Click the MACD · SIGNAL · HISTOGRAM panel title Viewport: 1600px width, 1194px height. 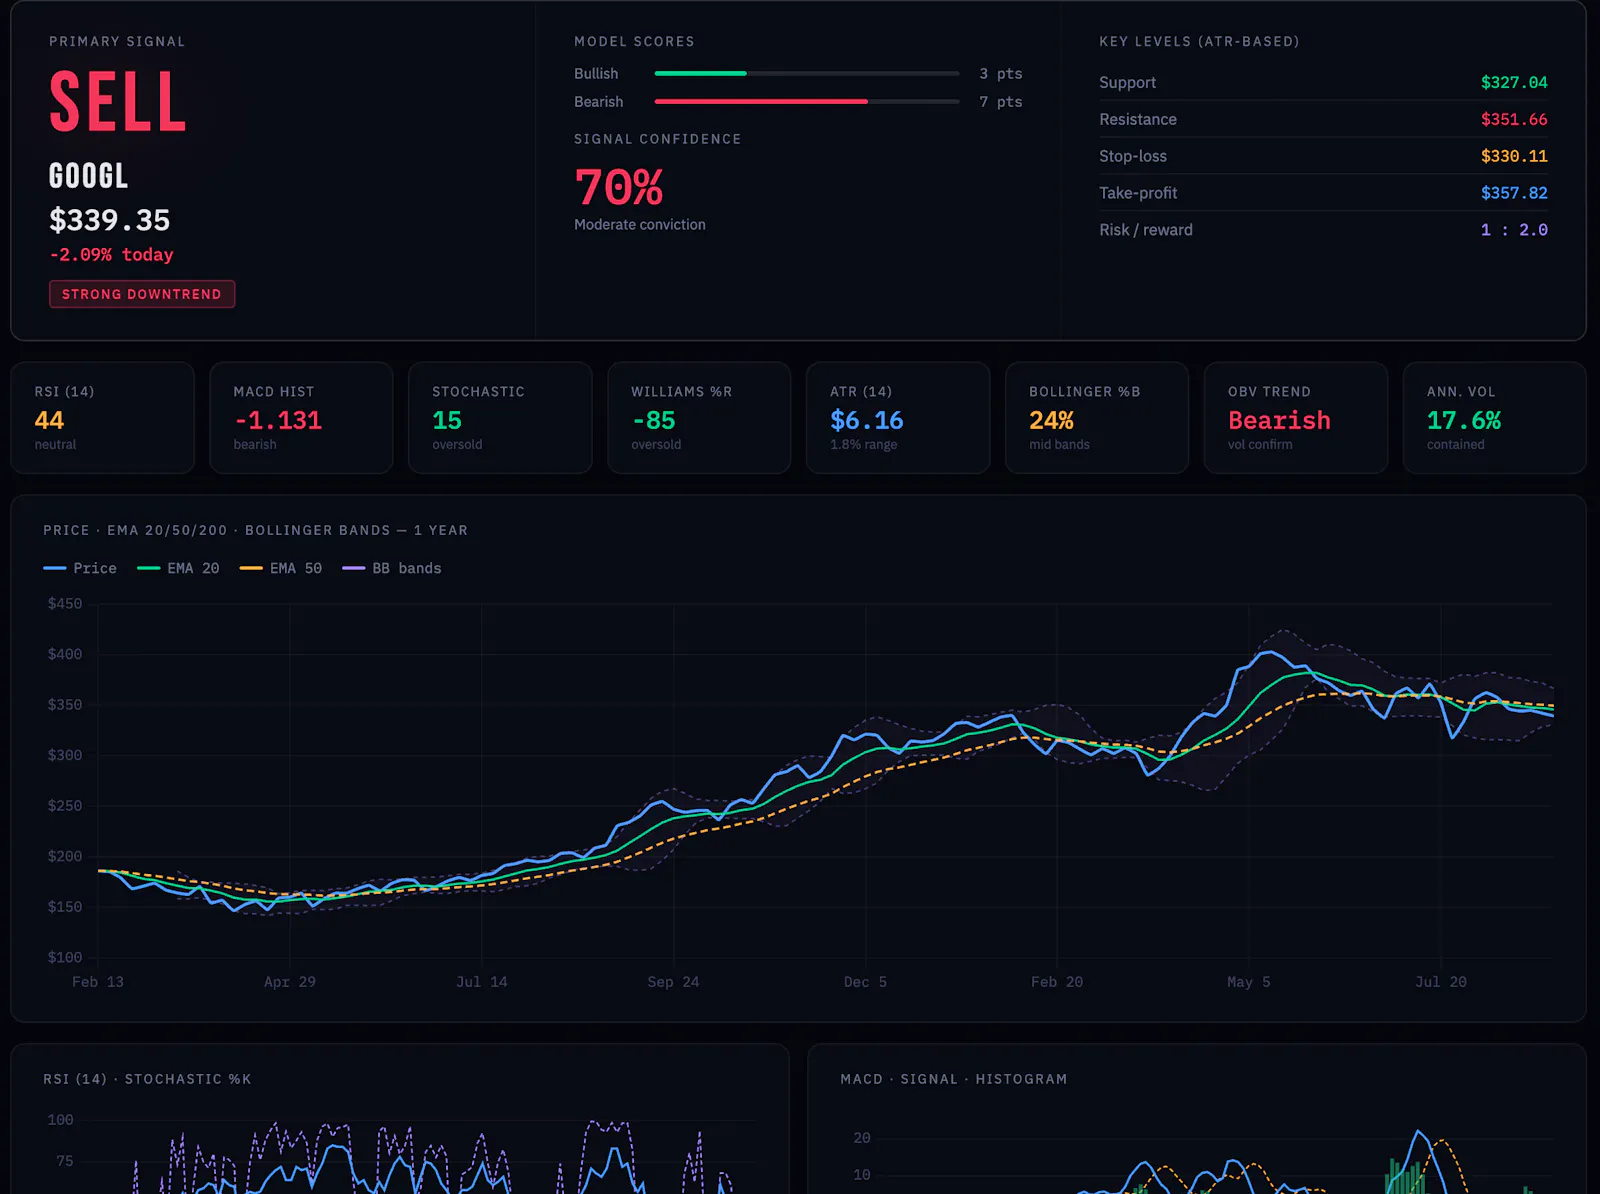point(954,1079)
